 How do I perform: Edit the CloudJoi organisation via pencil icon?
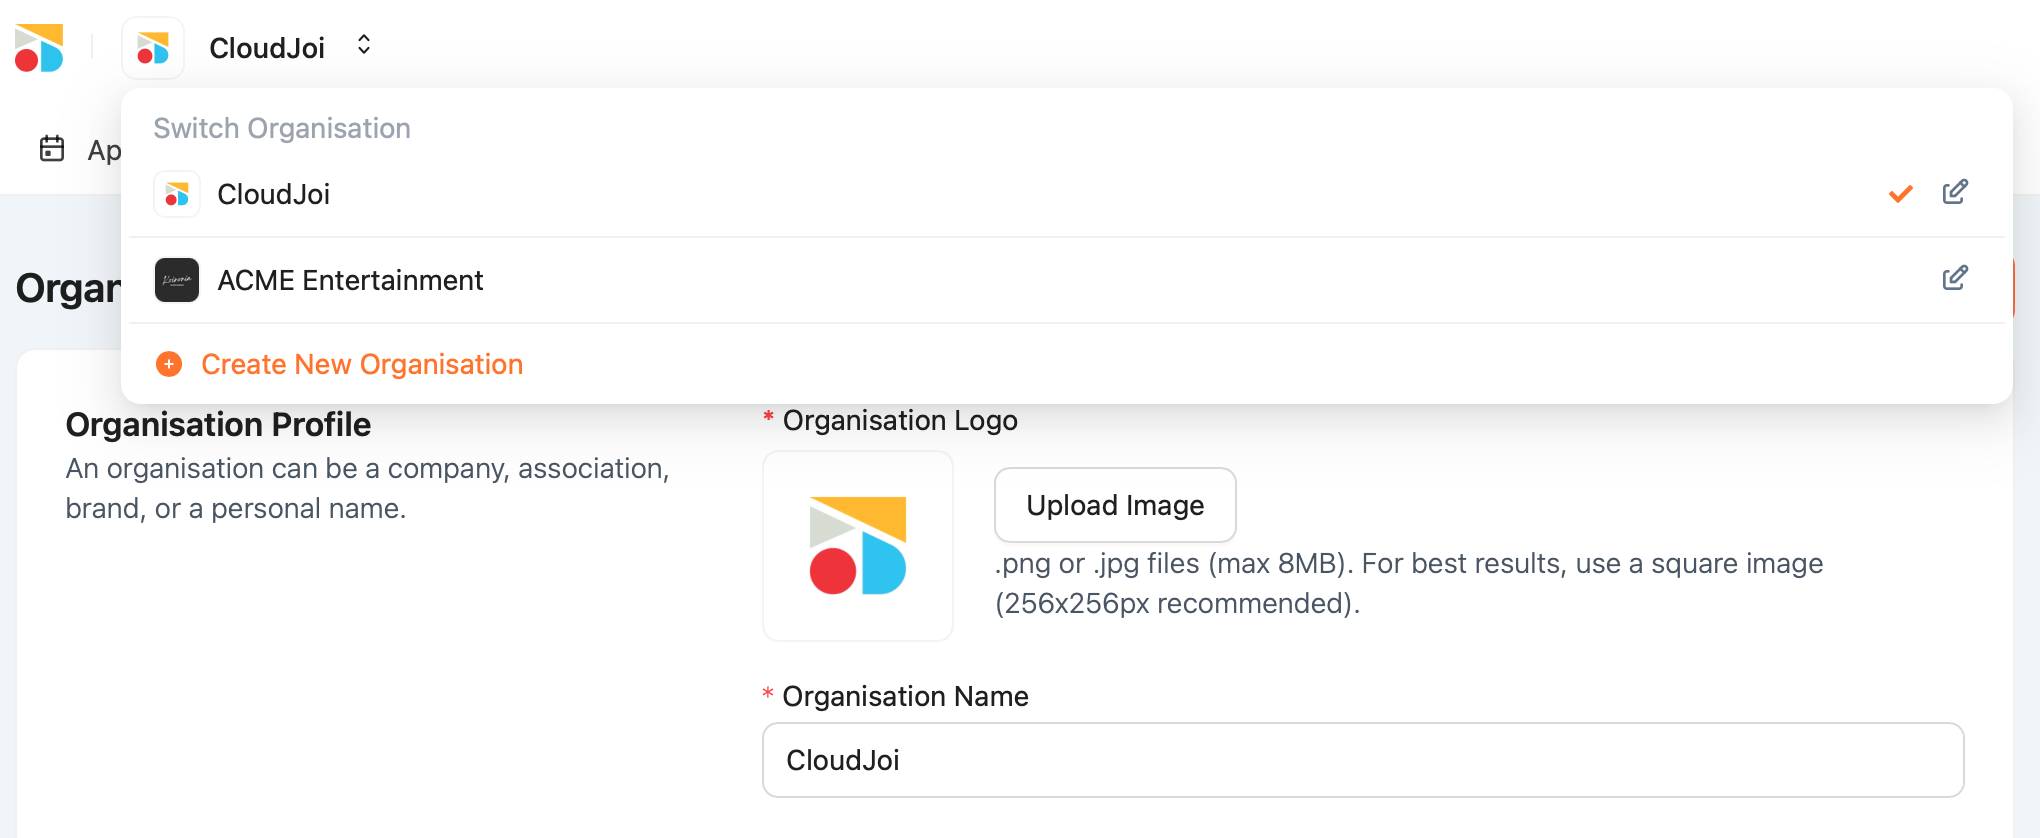[1954, 192]
